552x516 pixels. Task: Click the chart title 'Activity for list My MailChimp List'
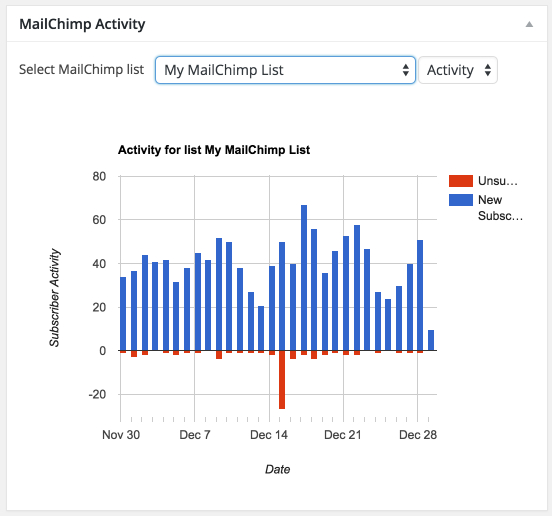(214, 150)
